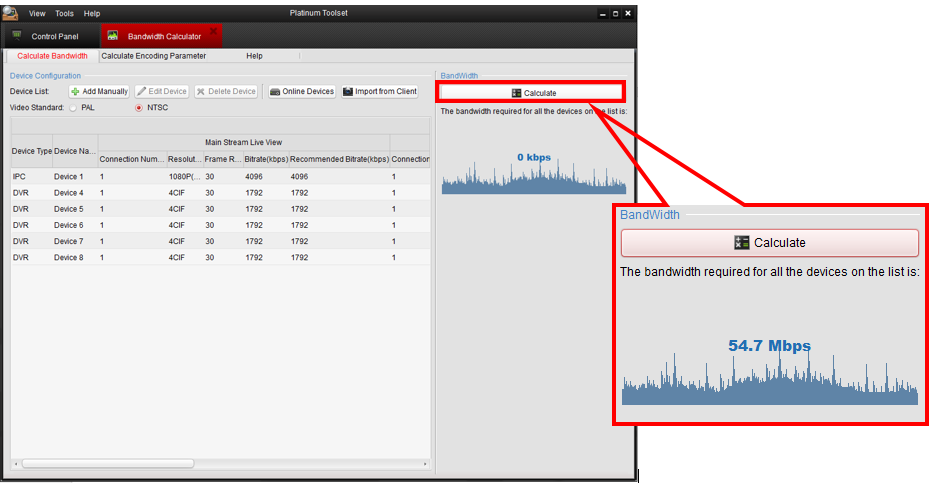Open the View menu
The height and width of the screenshot is (496, 935).
tap(37, 14)
